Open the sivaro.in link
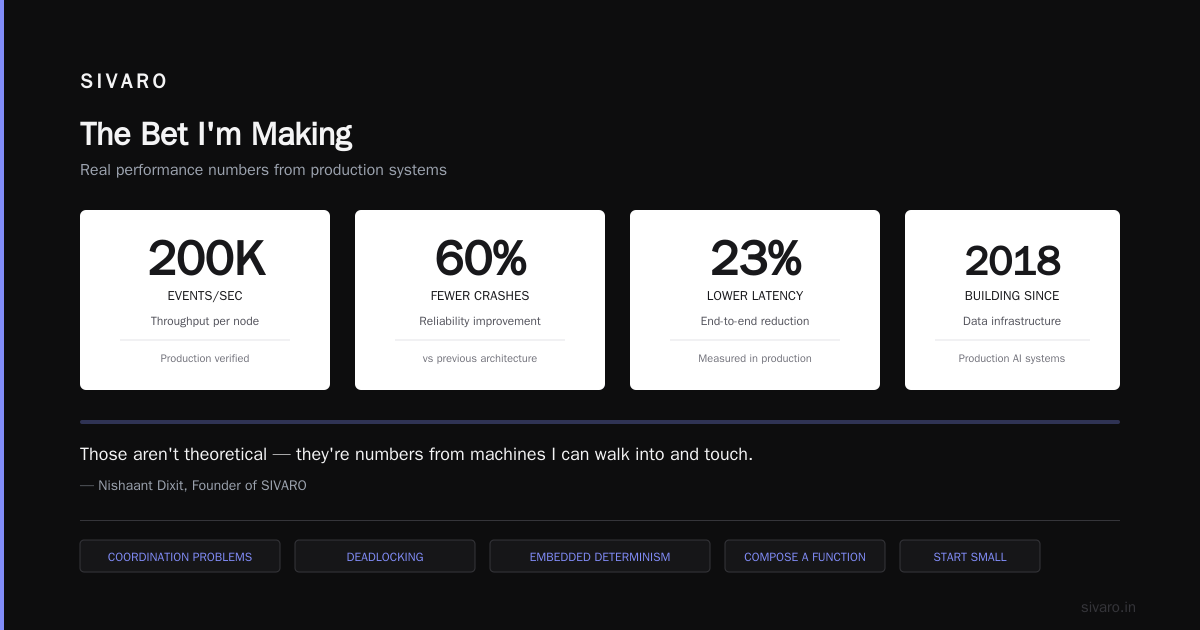1200x630 pixels. coord(1108,607)
